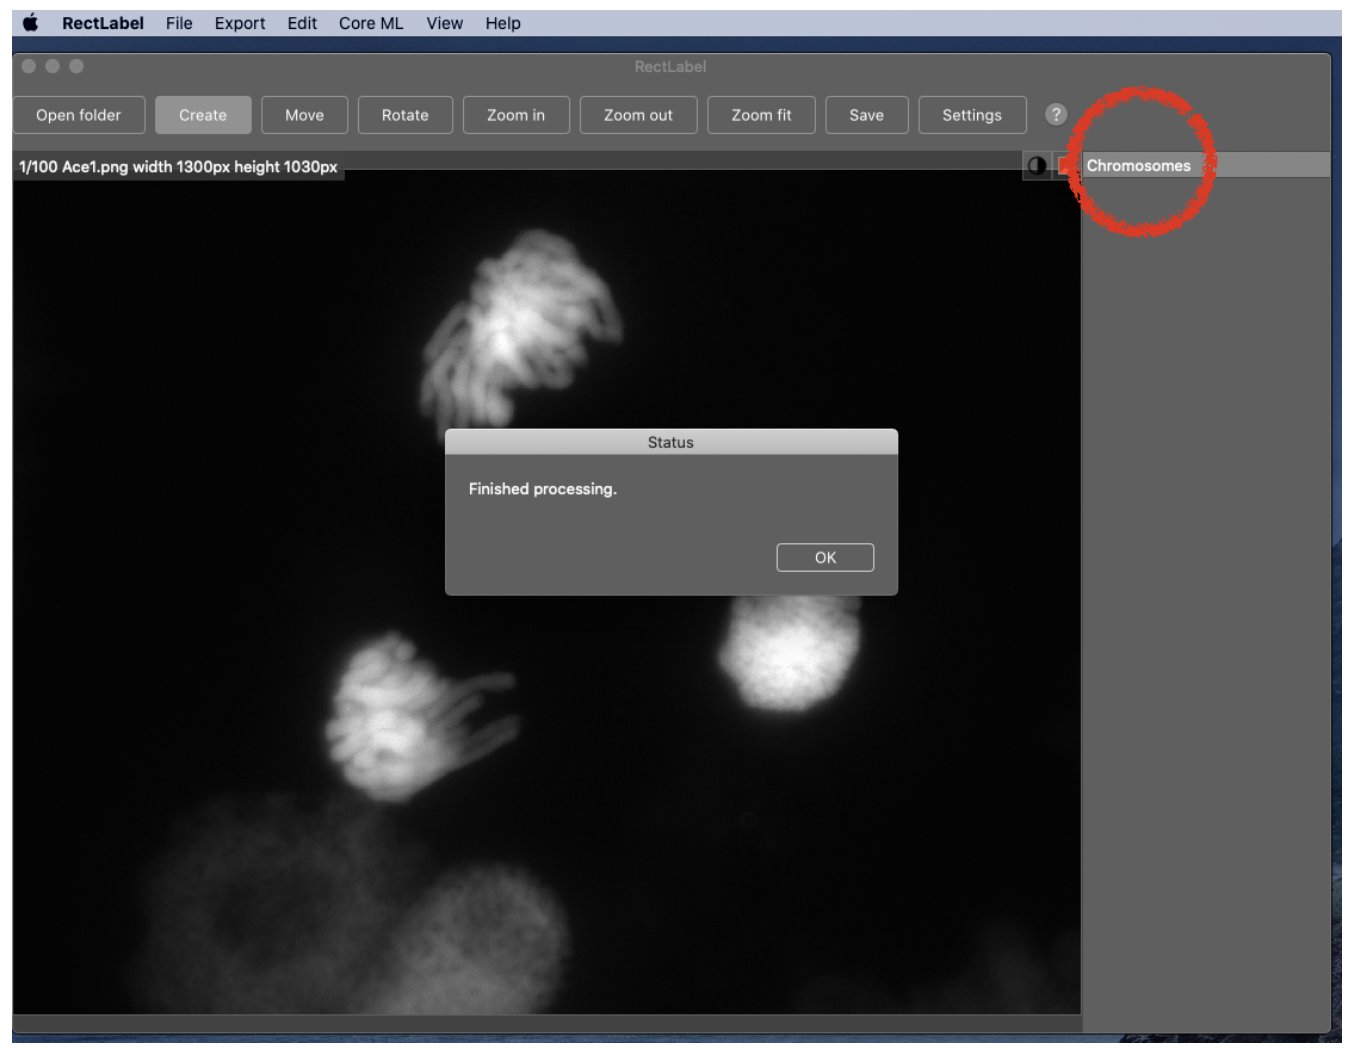1352x1050 pixels.
Task: Expand the Core ML menu
Action: (371, 23)
